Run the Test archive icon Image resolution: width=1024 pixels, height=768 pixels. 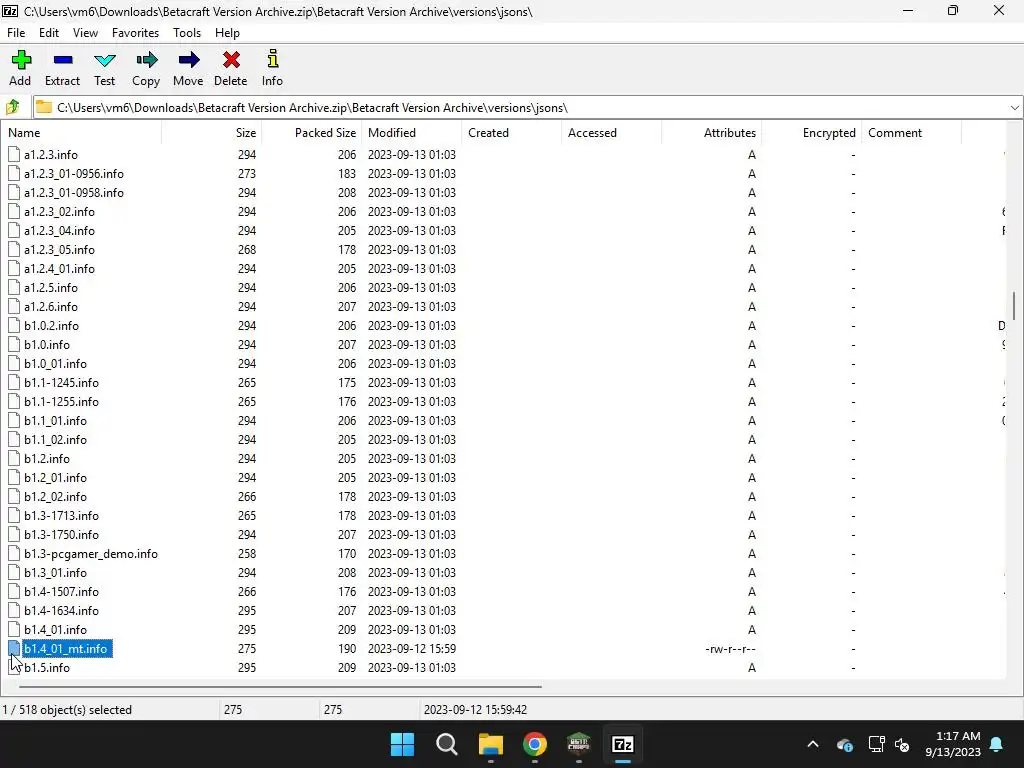tap(104, 60)
